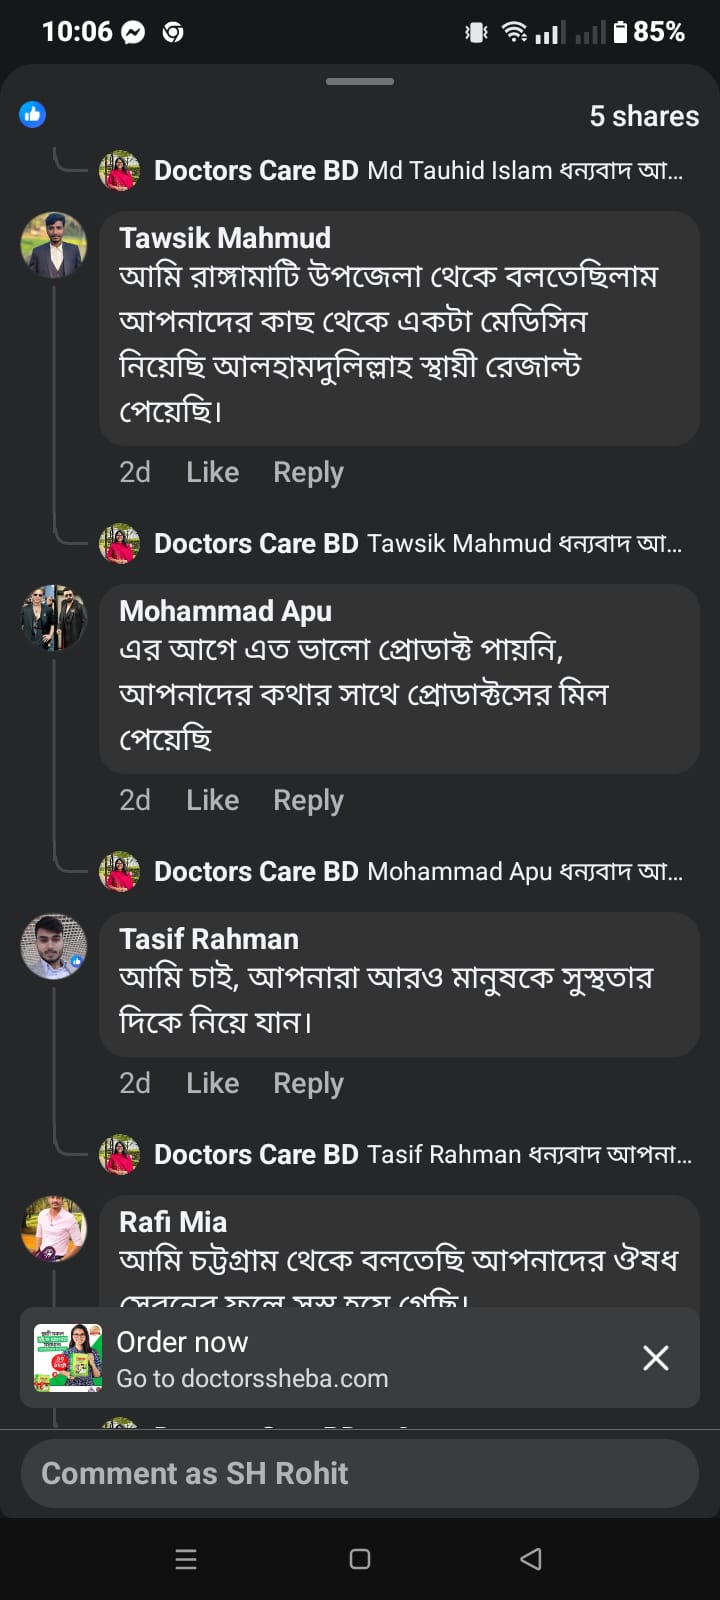Screen dimensions: 720x1600
Task: Tap the blue like reaction icon
Action: pos(32,114)
